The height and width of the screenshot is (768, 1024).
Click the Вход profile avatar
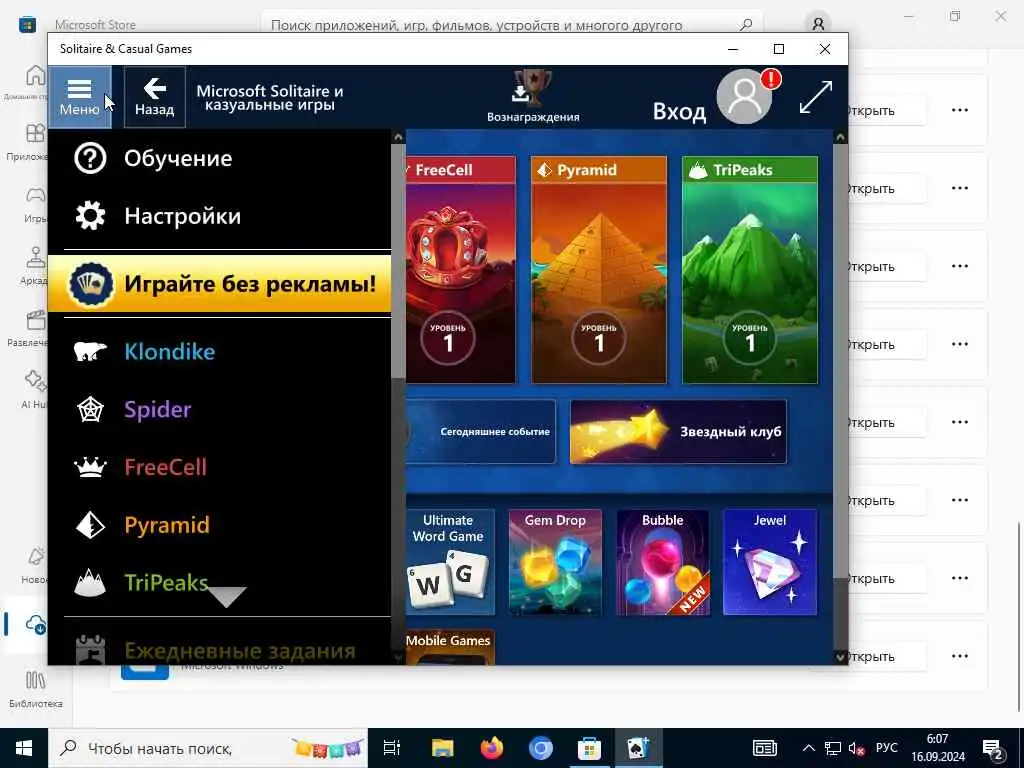(745, 97)
